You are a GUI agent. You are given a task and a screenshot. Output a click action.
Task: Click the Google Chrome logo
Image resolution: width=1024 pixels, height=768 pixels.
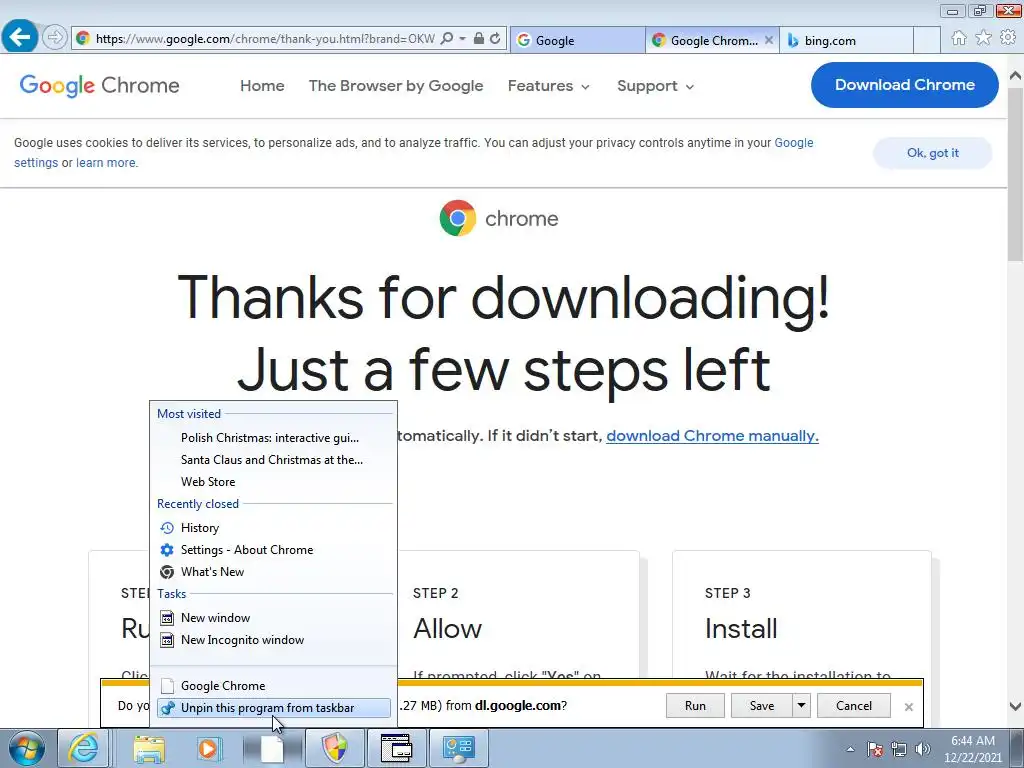point(99,86)
